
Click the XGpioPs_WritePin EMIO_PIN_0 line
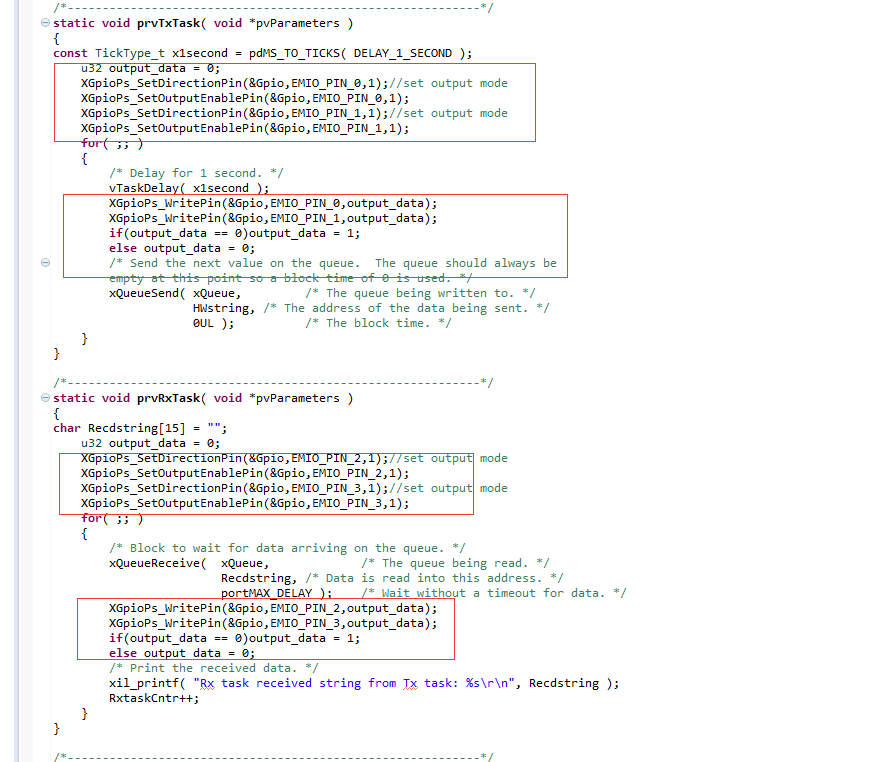point(273,203)
